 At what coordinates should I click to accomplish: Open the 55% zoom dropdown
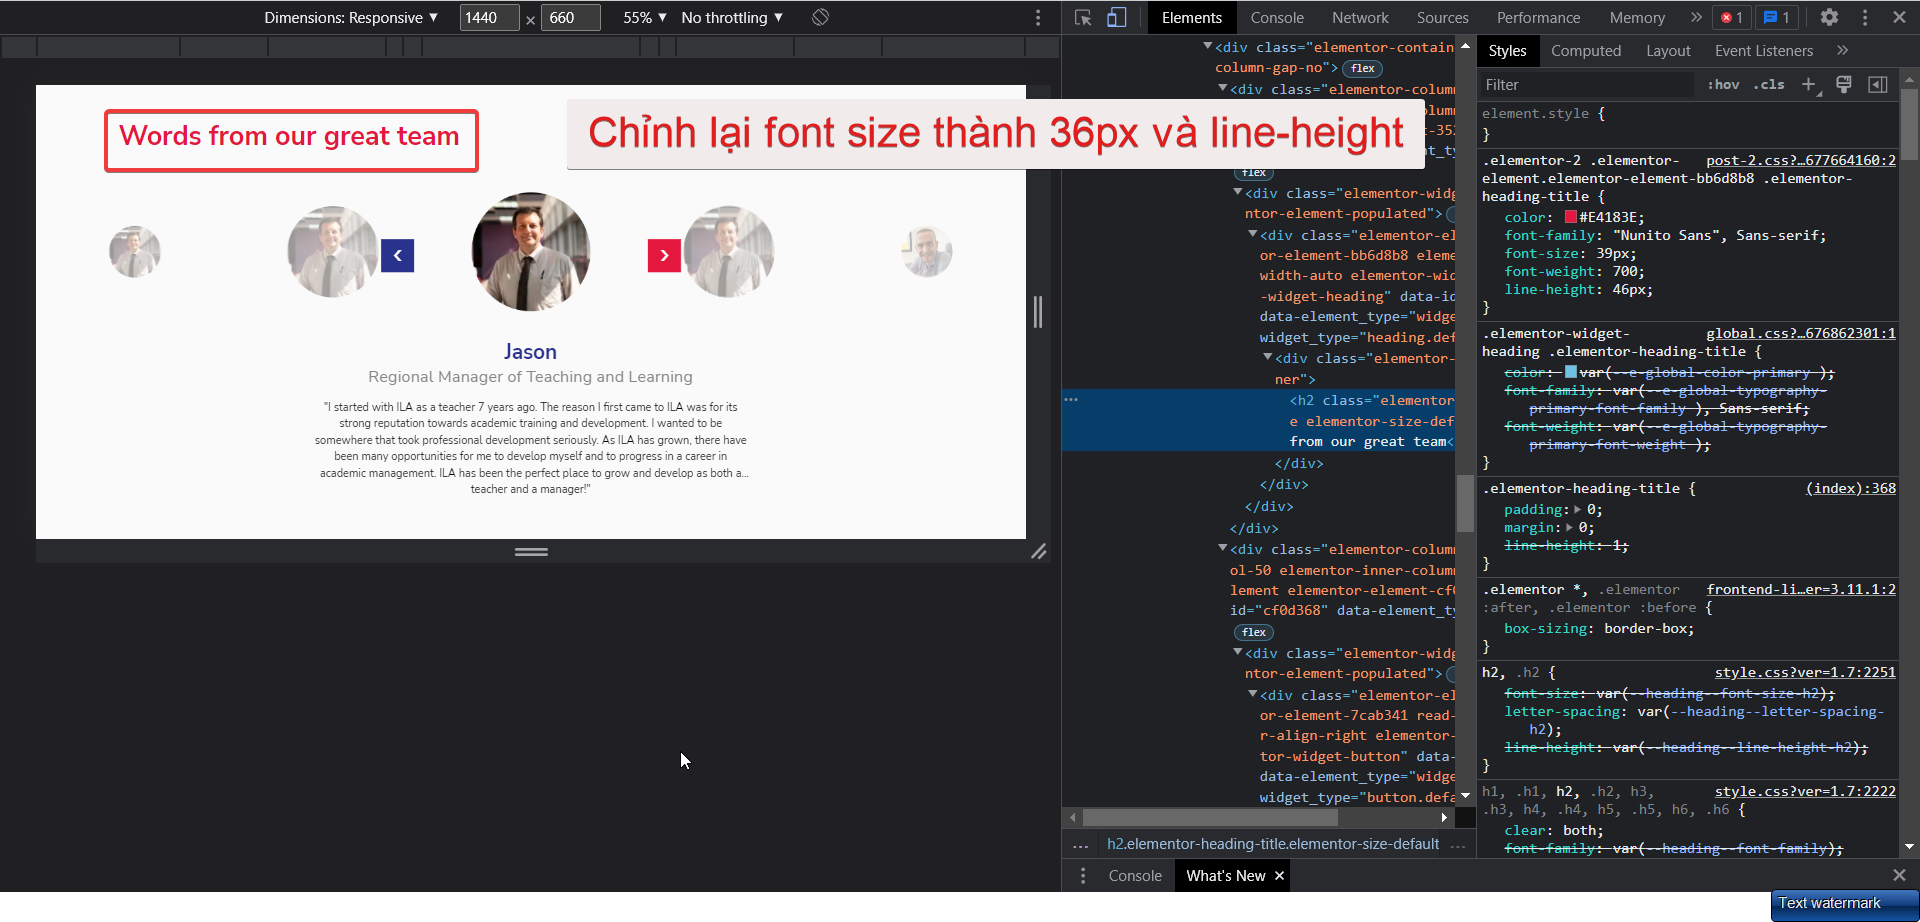(645, 17)
